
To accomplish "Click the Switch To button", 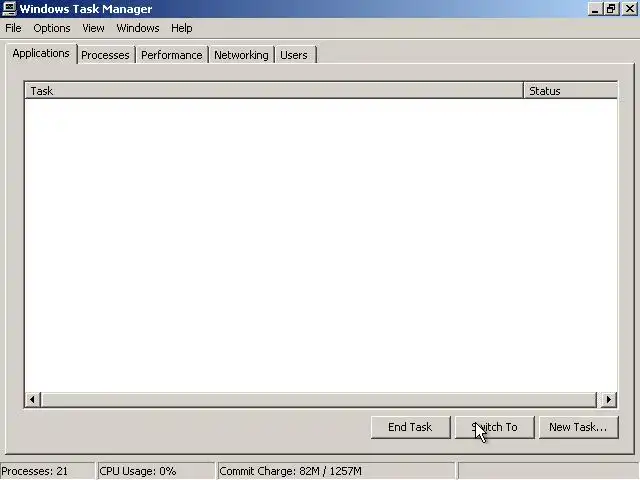I will click(x=494, y=427).
